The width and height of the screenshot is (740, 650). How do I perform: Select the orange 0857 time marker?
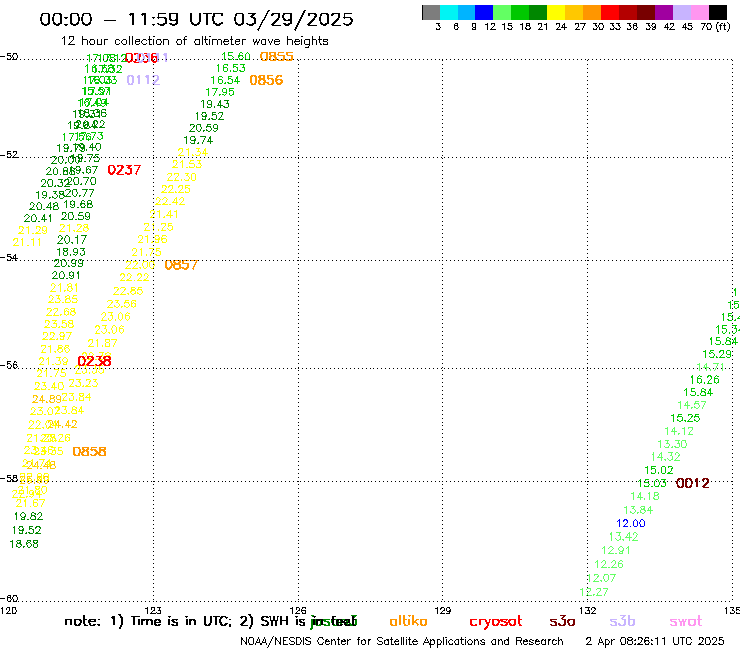(181, 265)
